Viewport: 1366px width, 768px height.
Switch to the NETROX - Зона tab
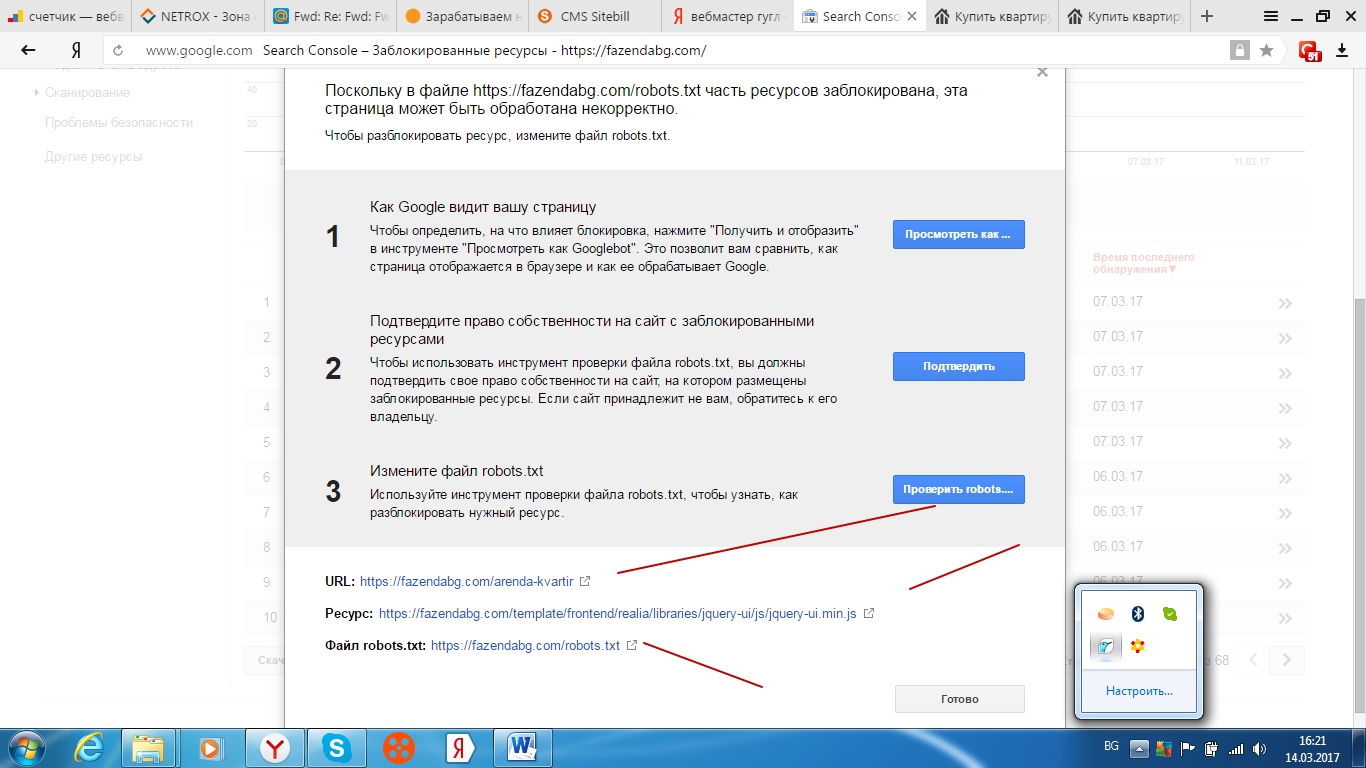pos(197,16)
